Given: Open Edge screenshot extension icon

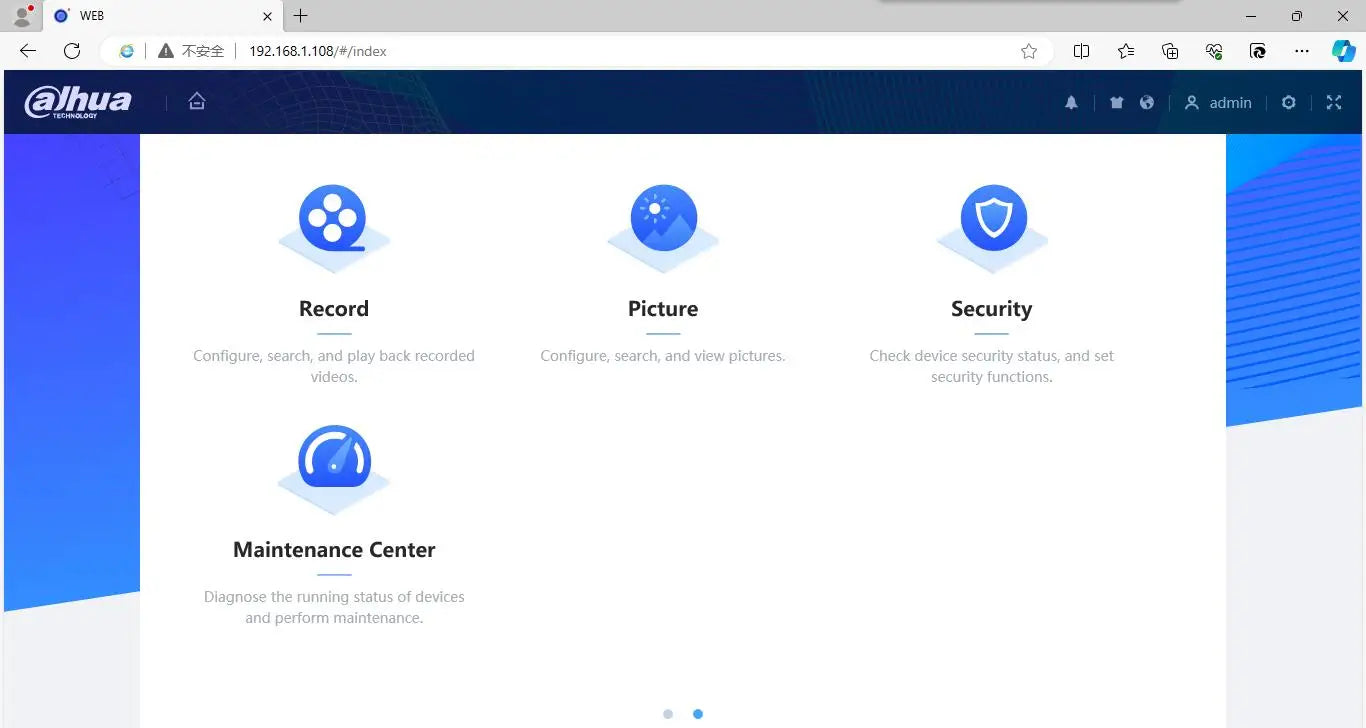Looking at the screenshot, I should (1258, 51).
